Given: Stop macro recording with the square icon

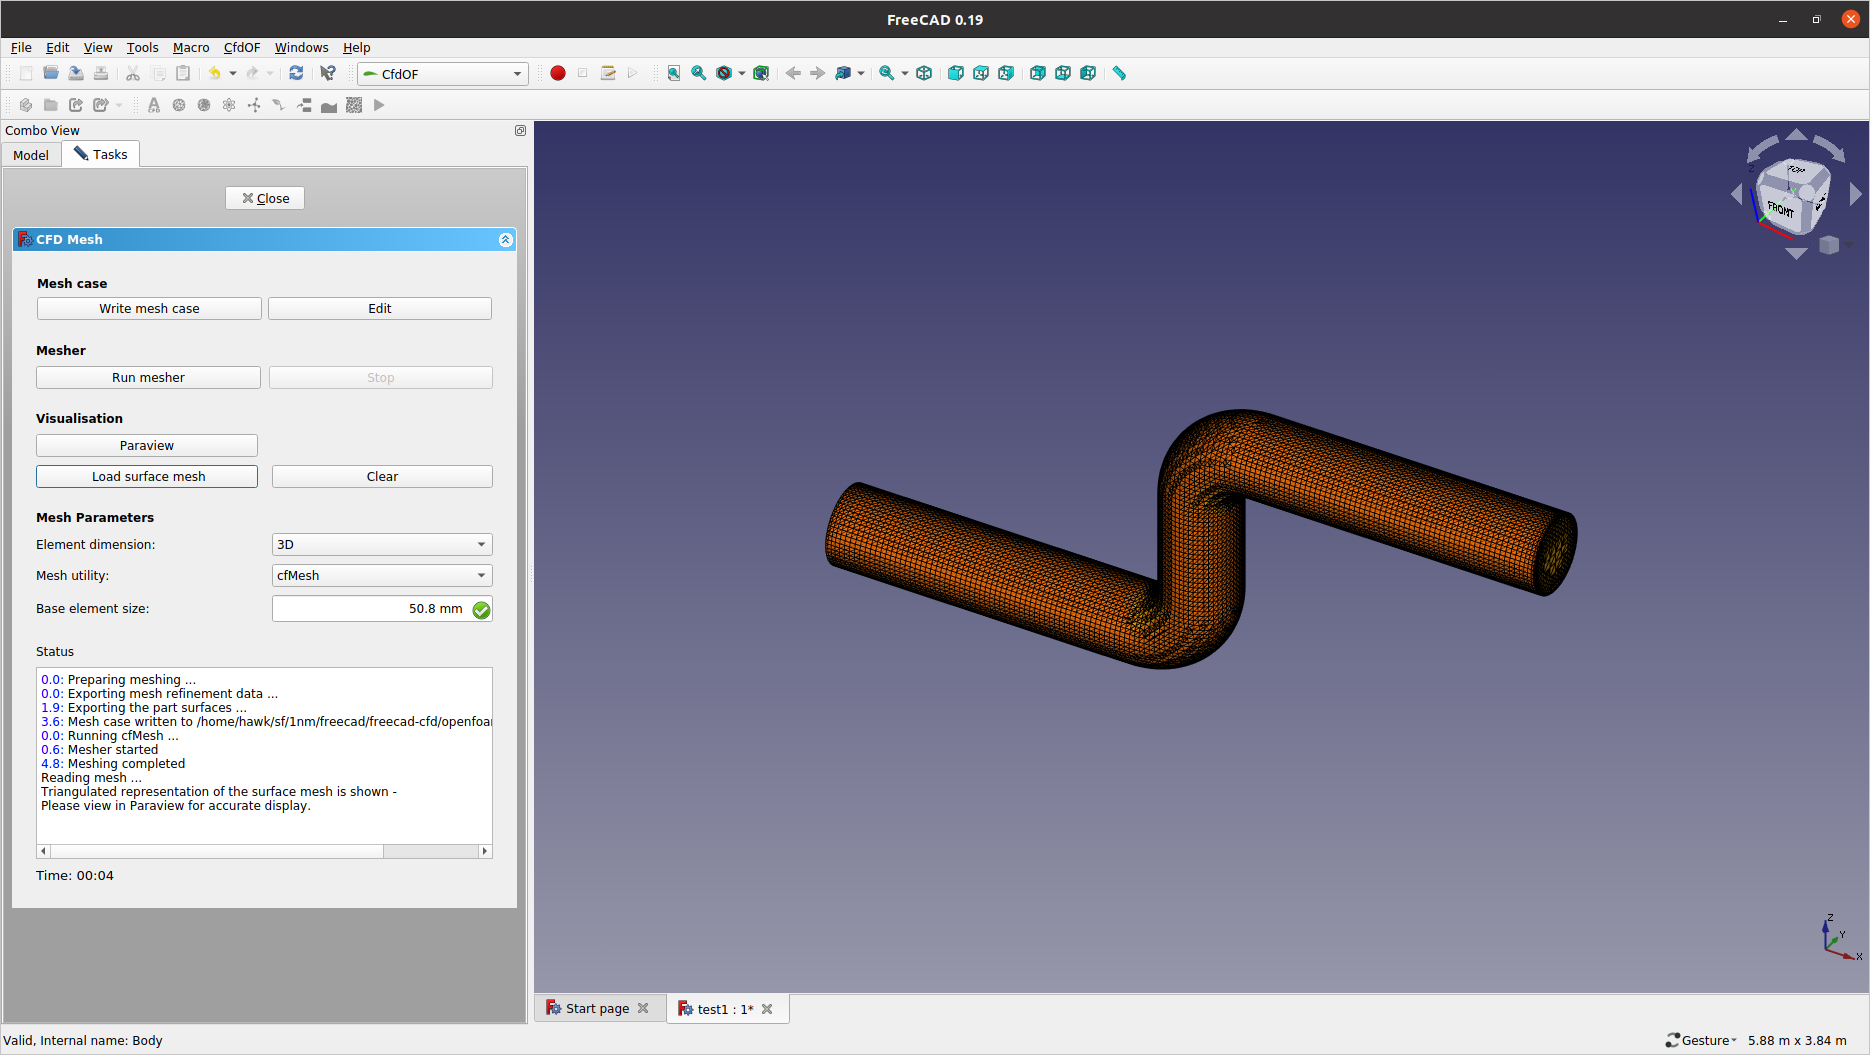Looking at the screenshot, I should pos(583,73).
